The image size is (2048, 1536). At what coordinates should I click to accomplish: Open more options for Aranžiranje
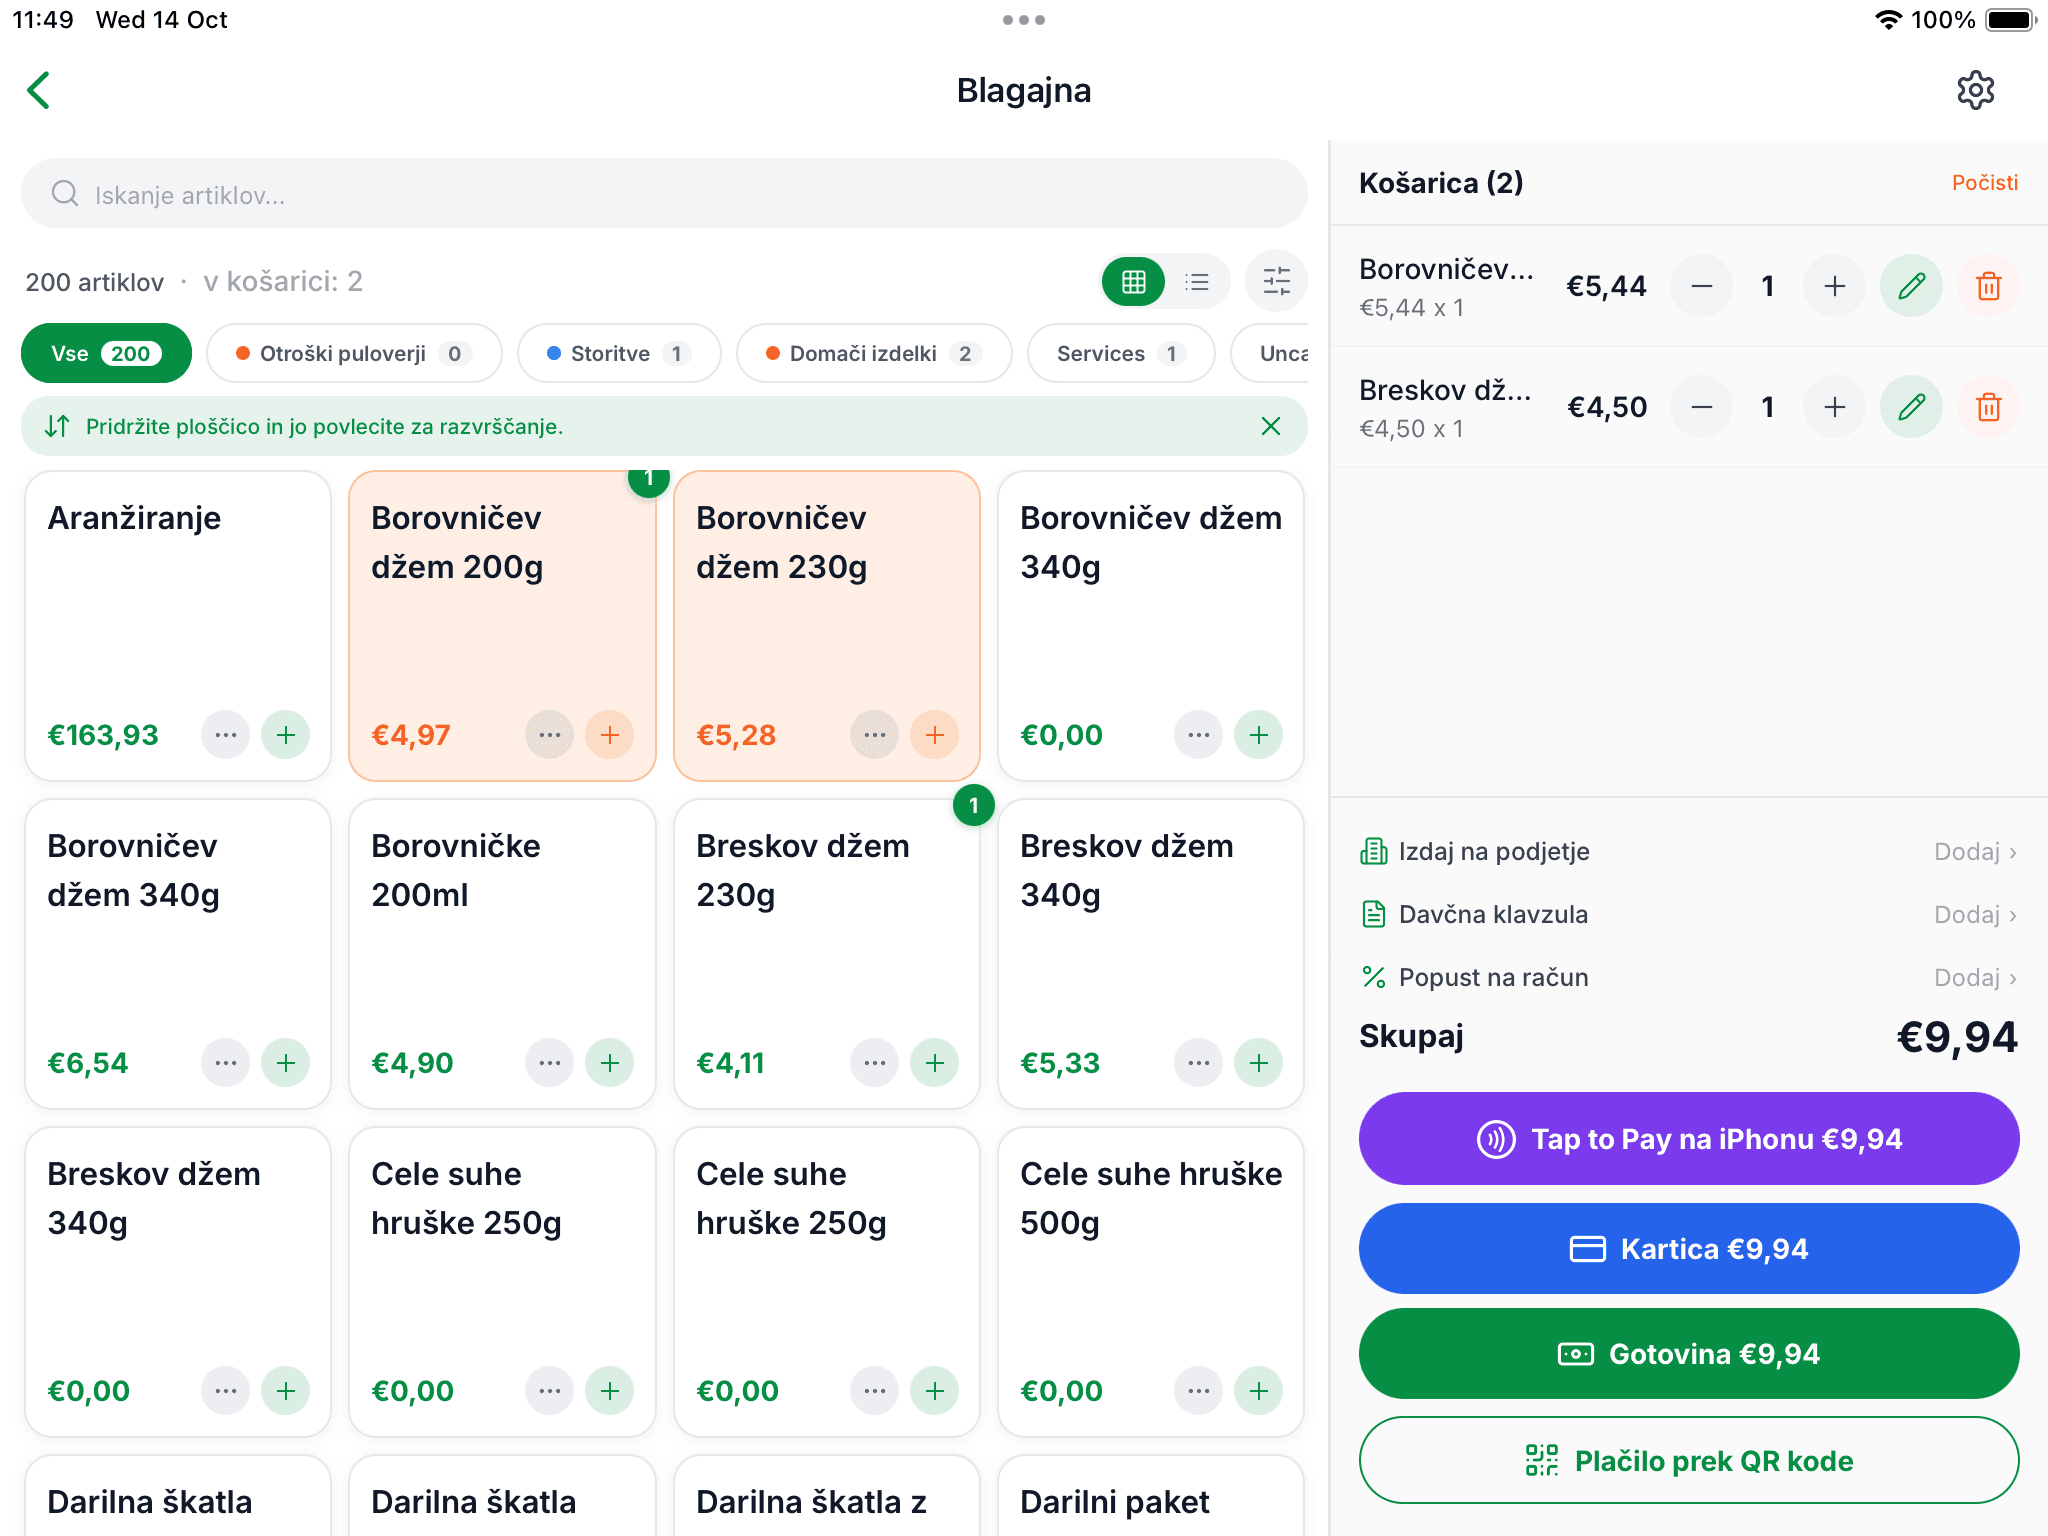(x=226, y=735)
